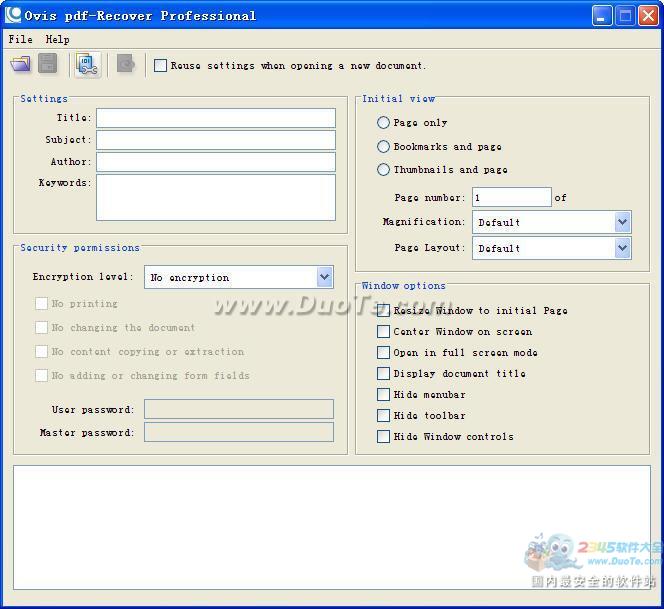Screen dimensions: 664x609
Task: Click the Page number field
Action: click(x=512, y=197)
